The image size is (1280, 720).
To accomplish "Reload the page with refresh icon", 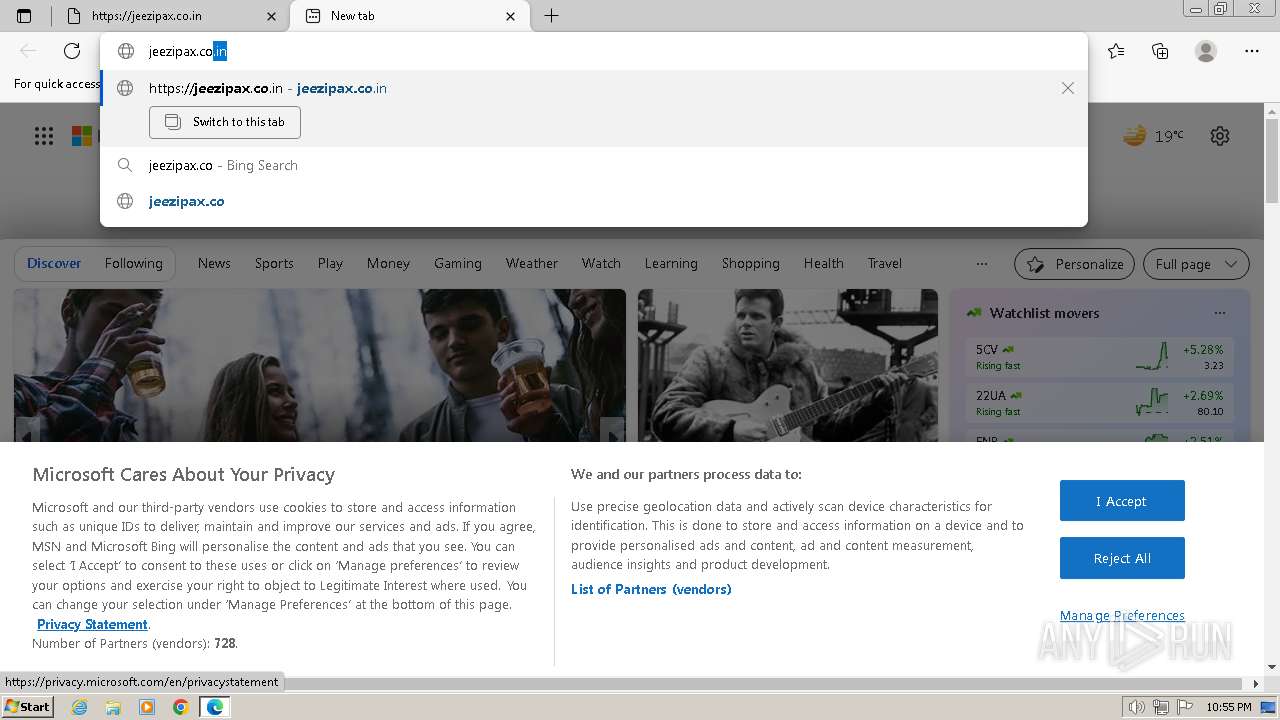I will coord(72,51).
